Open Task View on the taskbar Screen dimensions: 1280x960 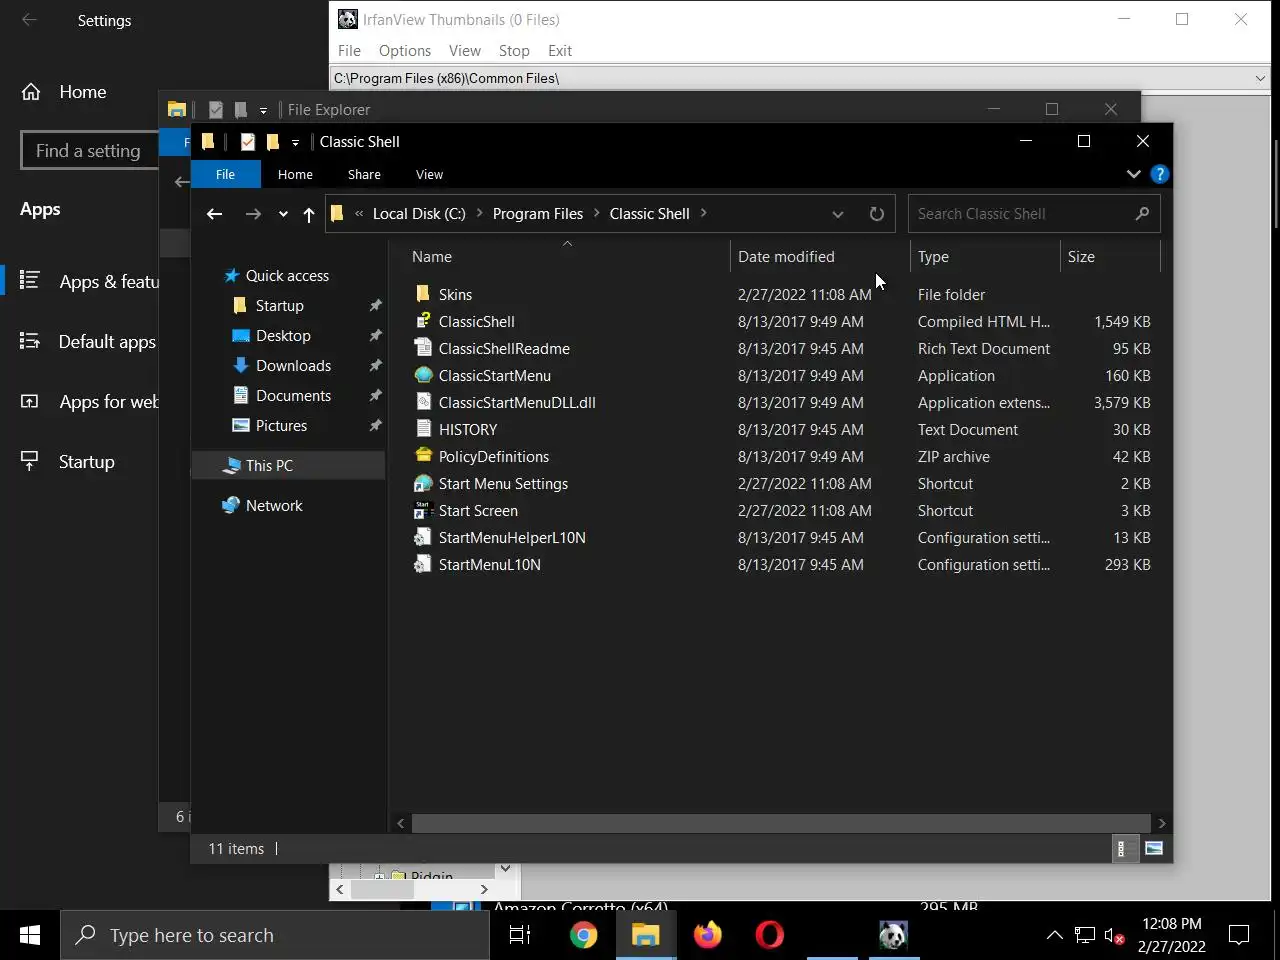click(x=520, y=935)
